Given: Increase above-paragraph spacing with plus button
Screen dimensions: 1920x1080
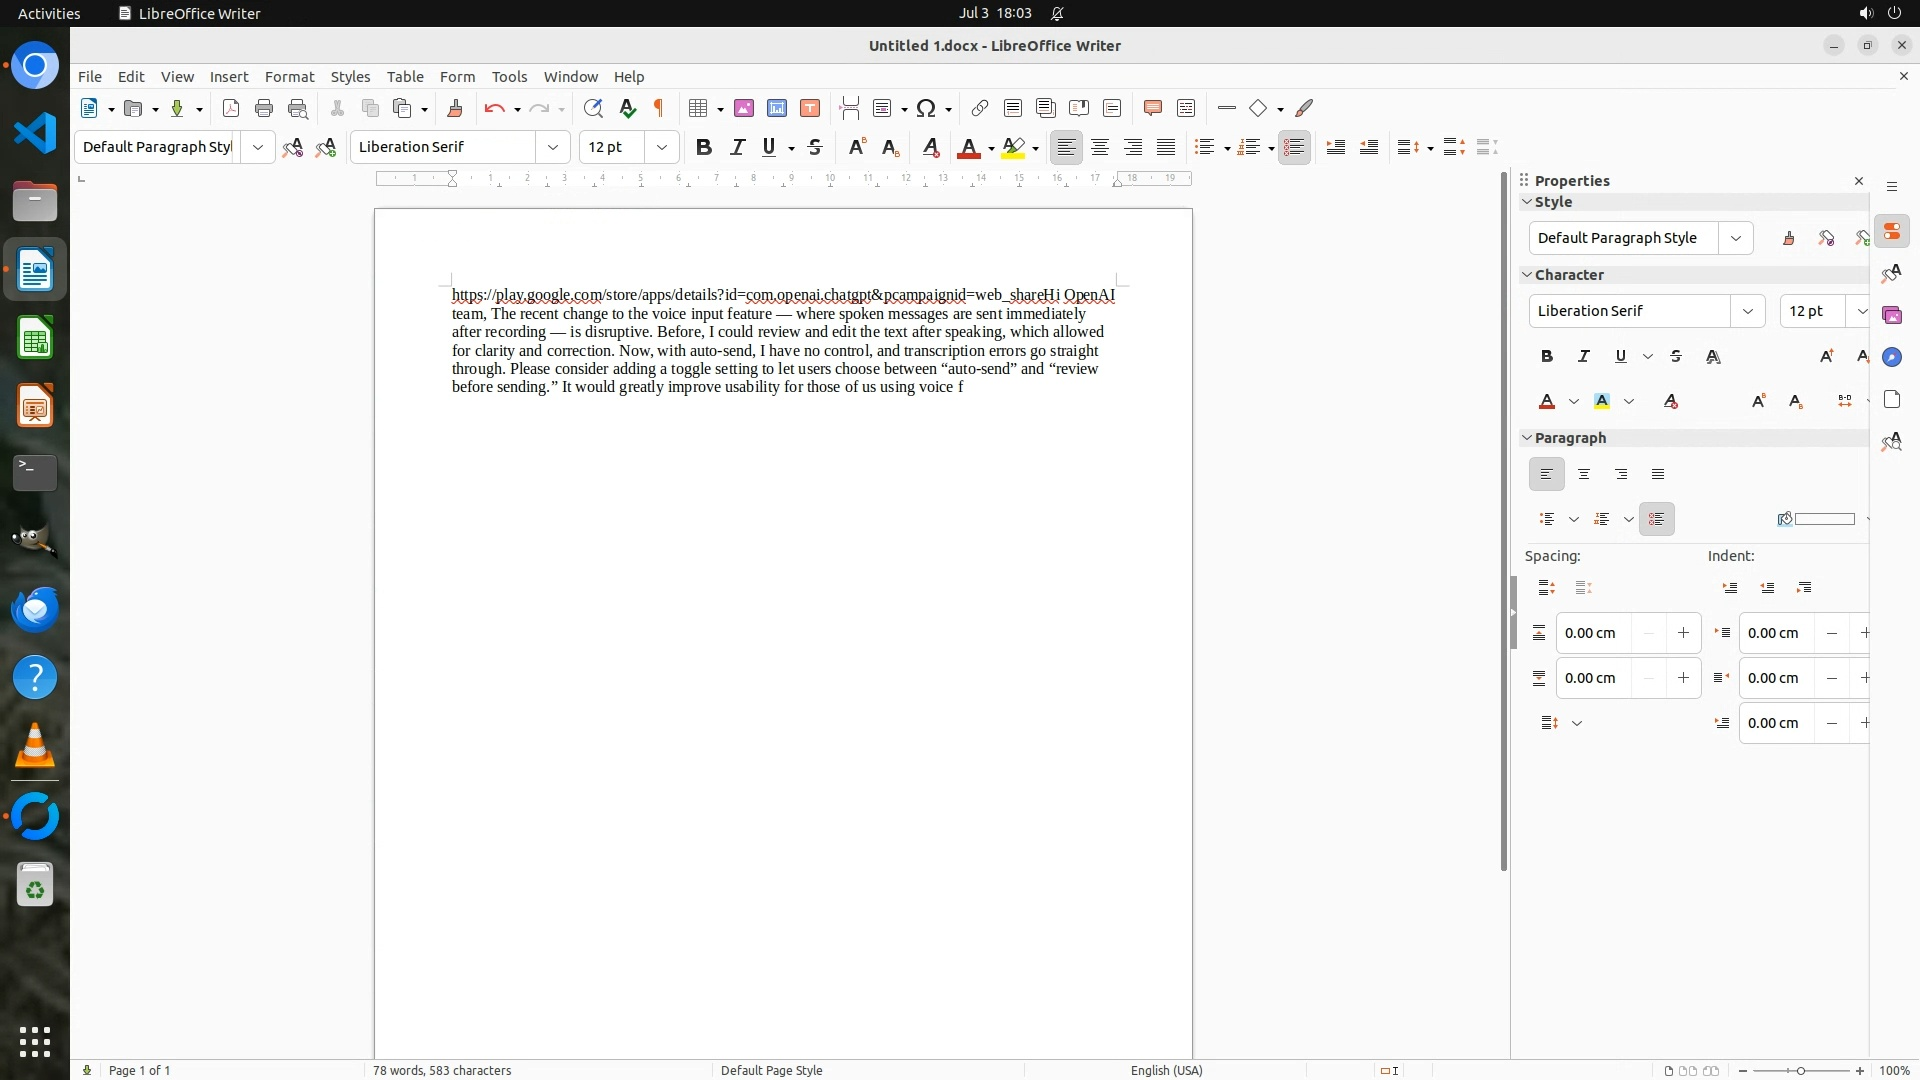Looking at the screenshot, I should pyautogui.click(x=1683, y=633).
